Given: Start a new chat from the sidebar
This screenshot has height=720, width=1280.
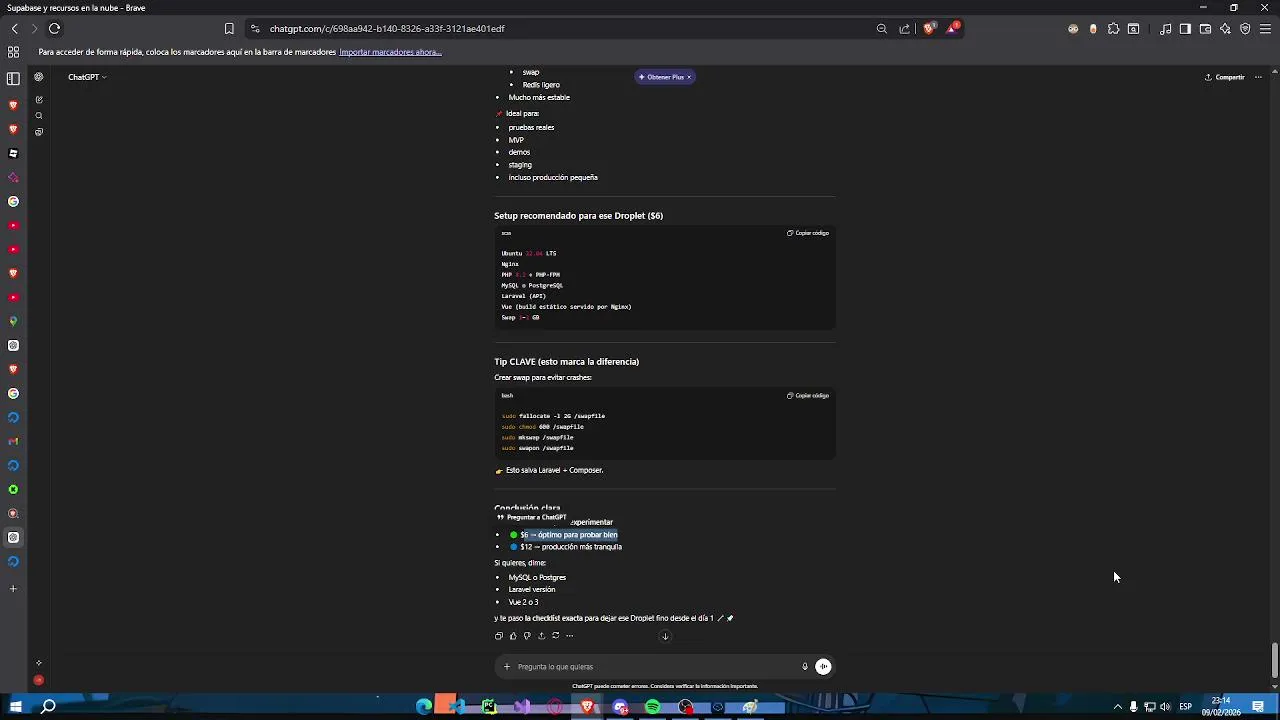Looking at the screenshot, I should [x=39, y=100].
